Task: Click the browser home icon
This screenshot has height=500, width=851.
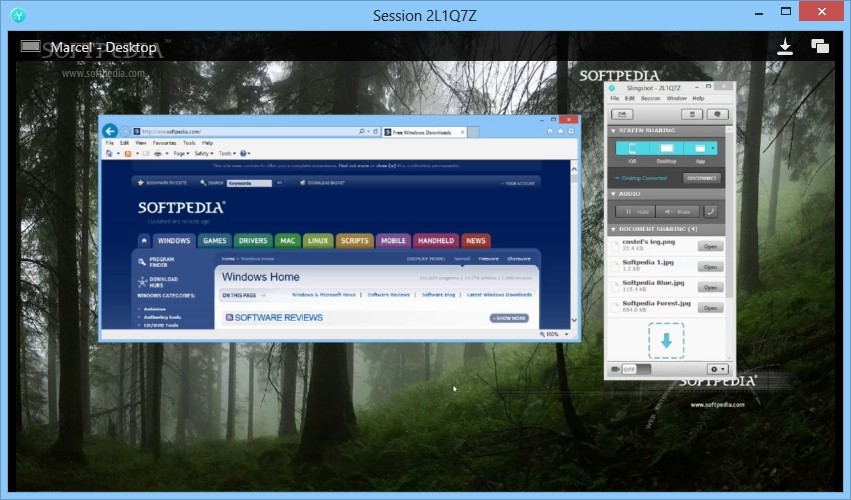Action: tap(550, 131)
